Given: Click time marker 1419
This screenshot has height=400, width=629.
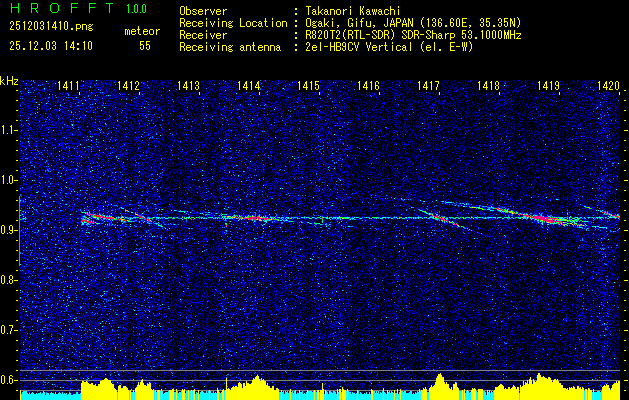Looking at the screenshot, I should click(x=548, y=86).
